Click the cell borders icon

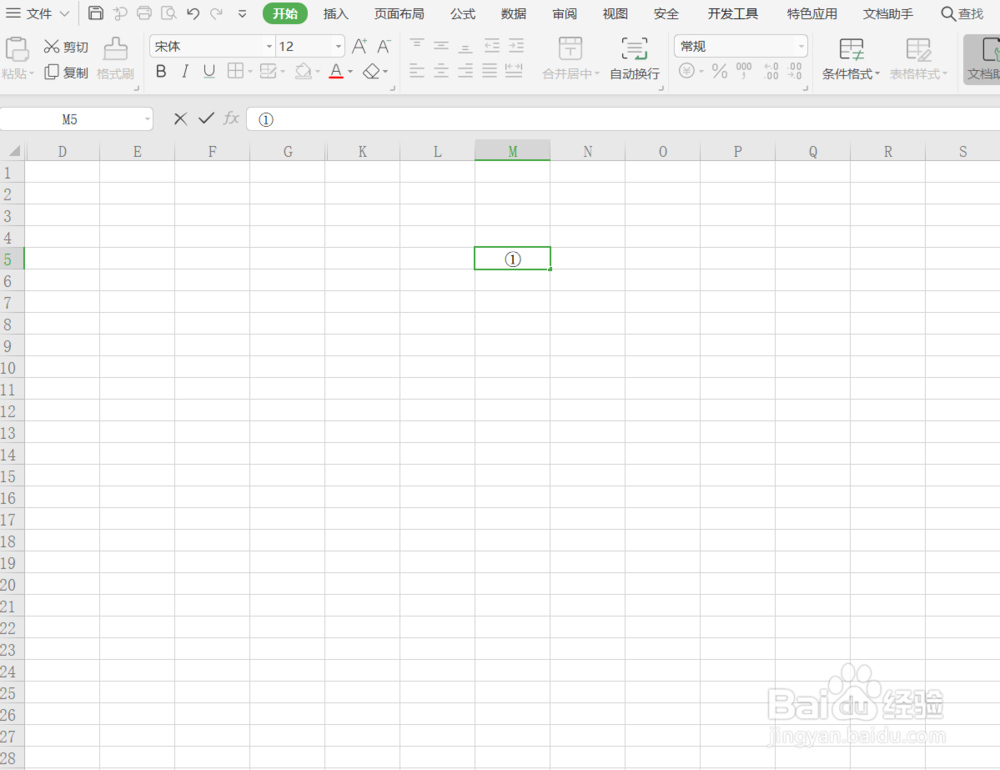pyautogui.click(x=235, y=71)
